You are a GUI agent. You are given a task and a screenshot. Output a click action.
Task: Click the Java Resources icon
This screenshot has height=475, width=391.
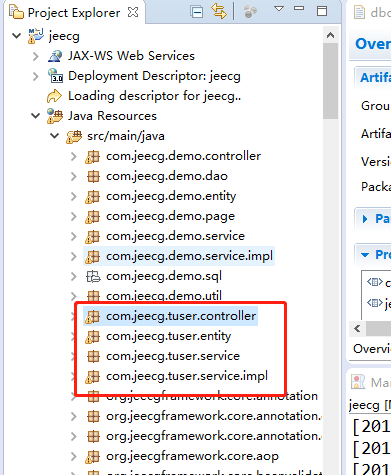[x=55, y=116]
